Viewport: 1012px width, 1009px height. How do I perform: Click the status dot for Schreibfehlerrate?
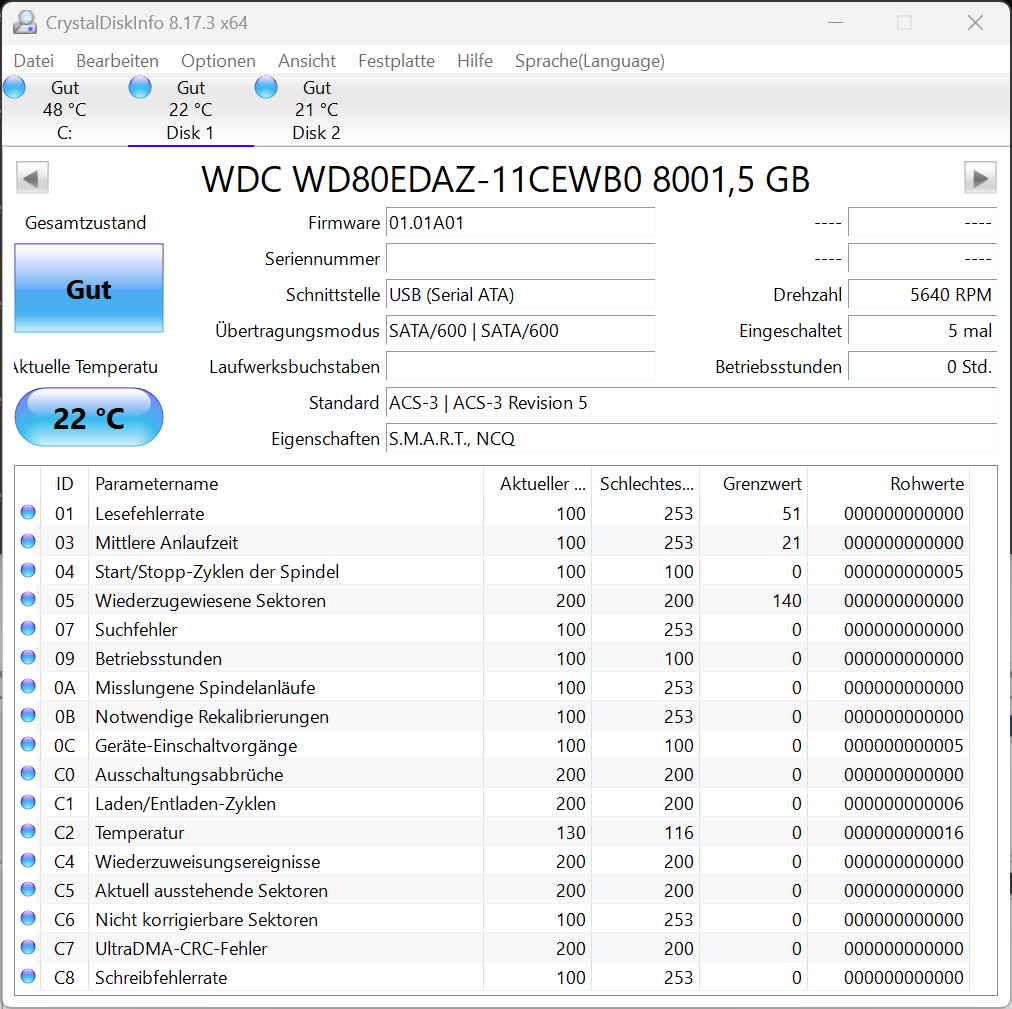(28, 977)
